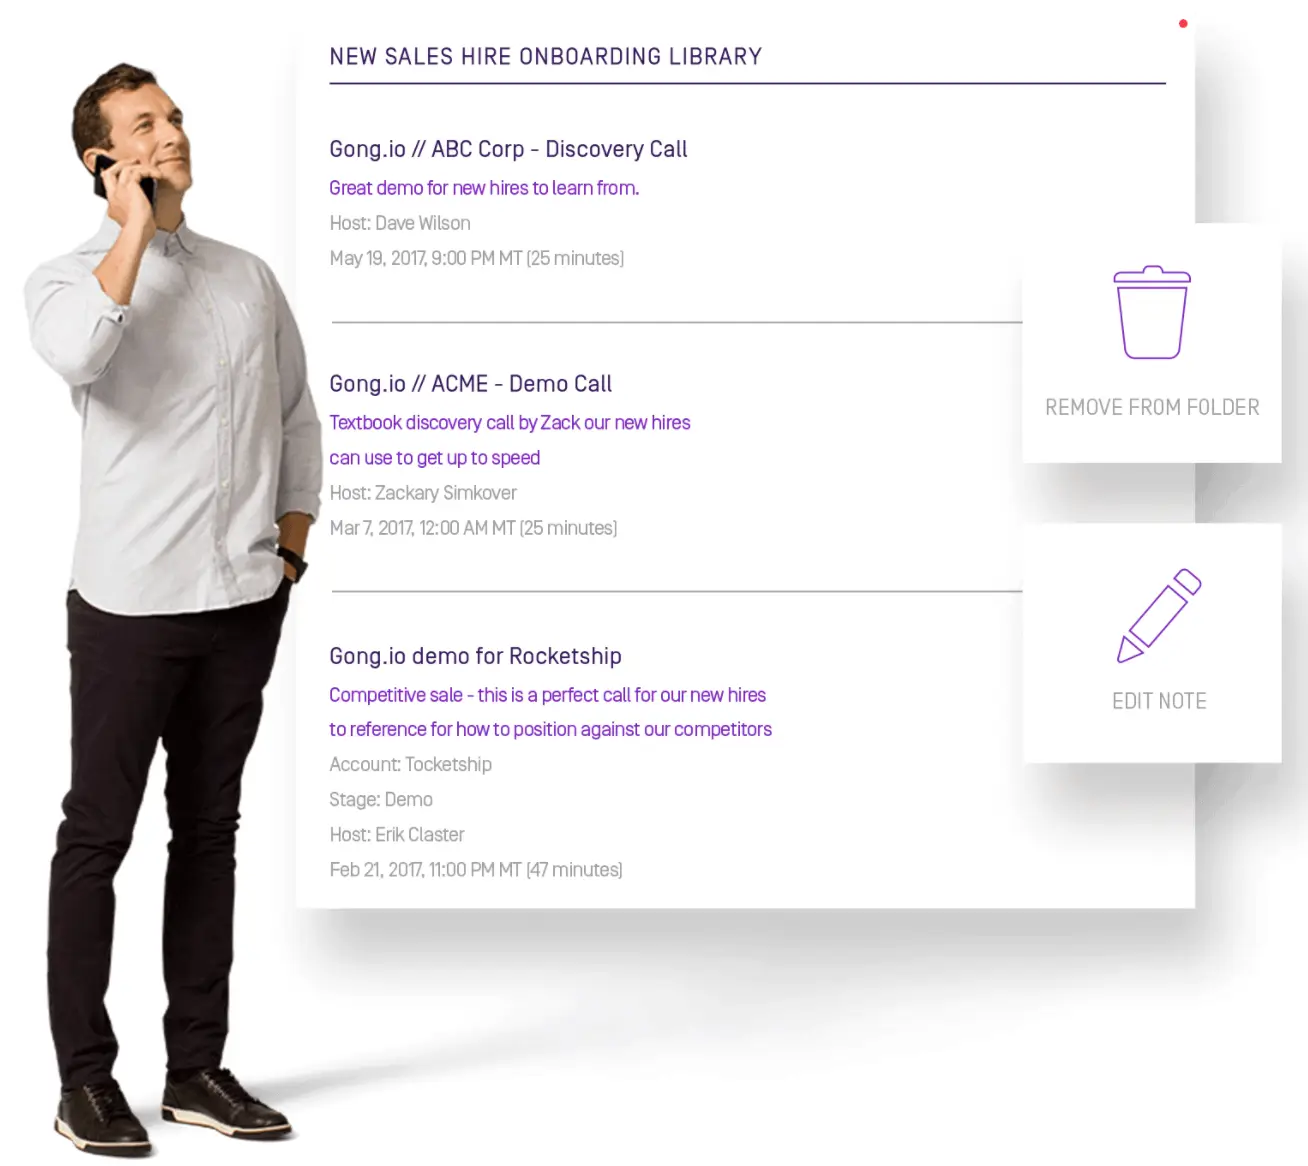
Task: Select the Remove From Folder label
Action: point(1152,407)
